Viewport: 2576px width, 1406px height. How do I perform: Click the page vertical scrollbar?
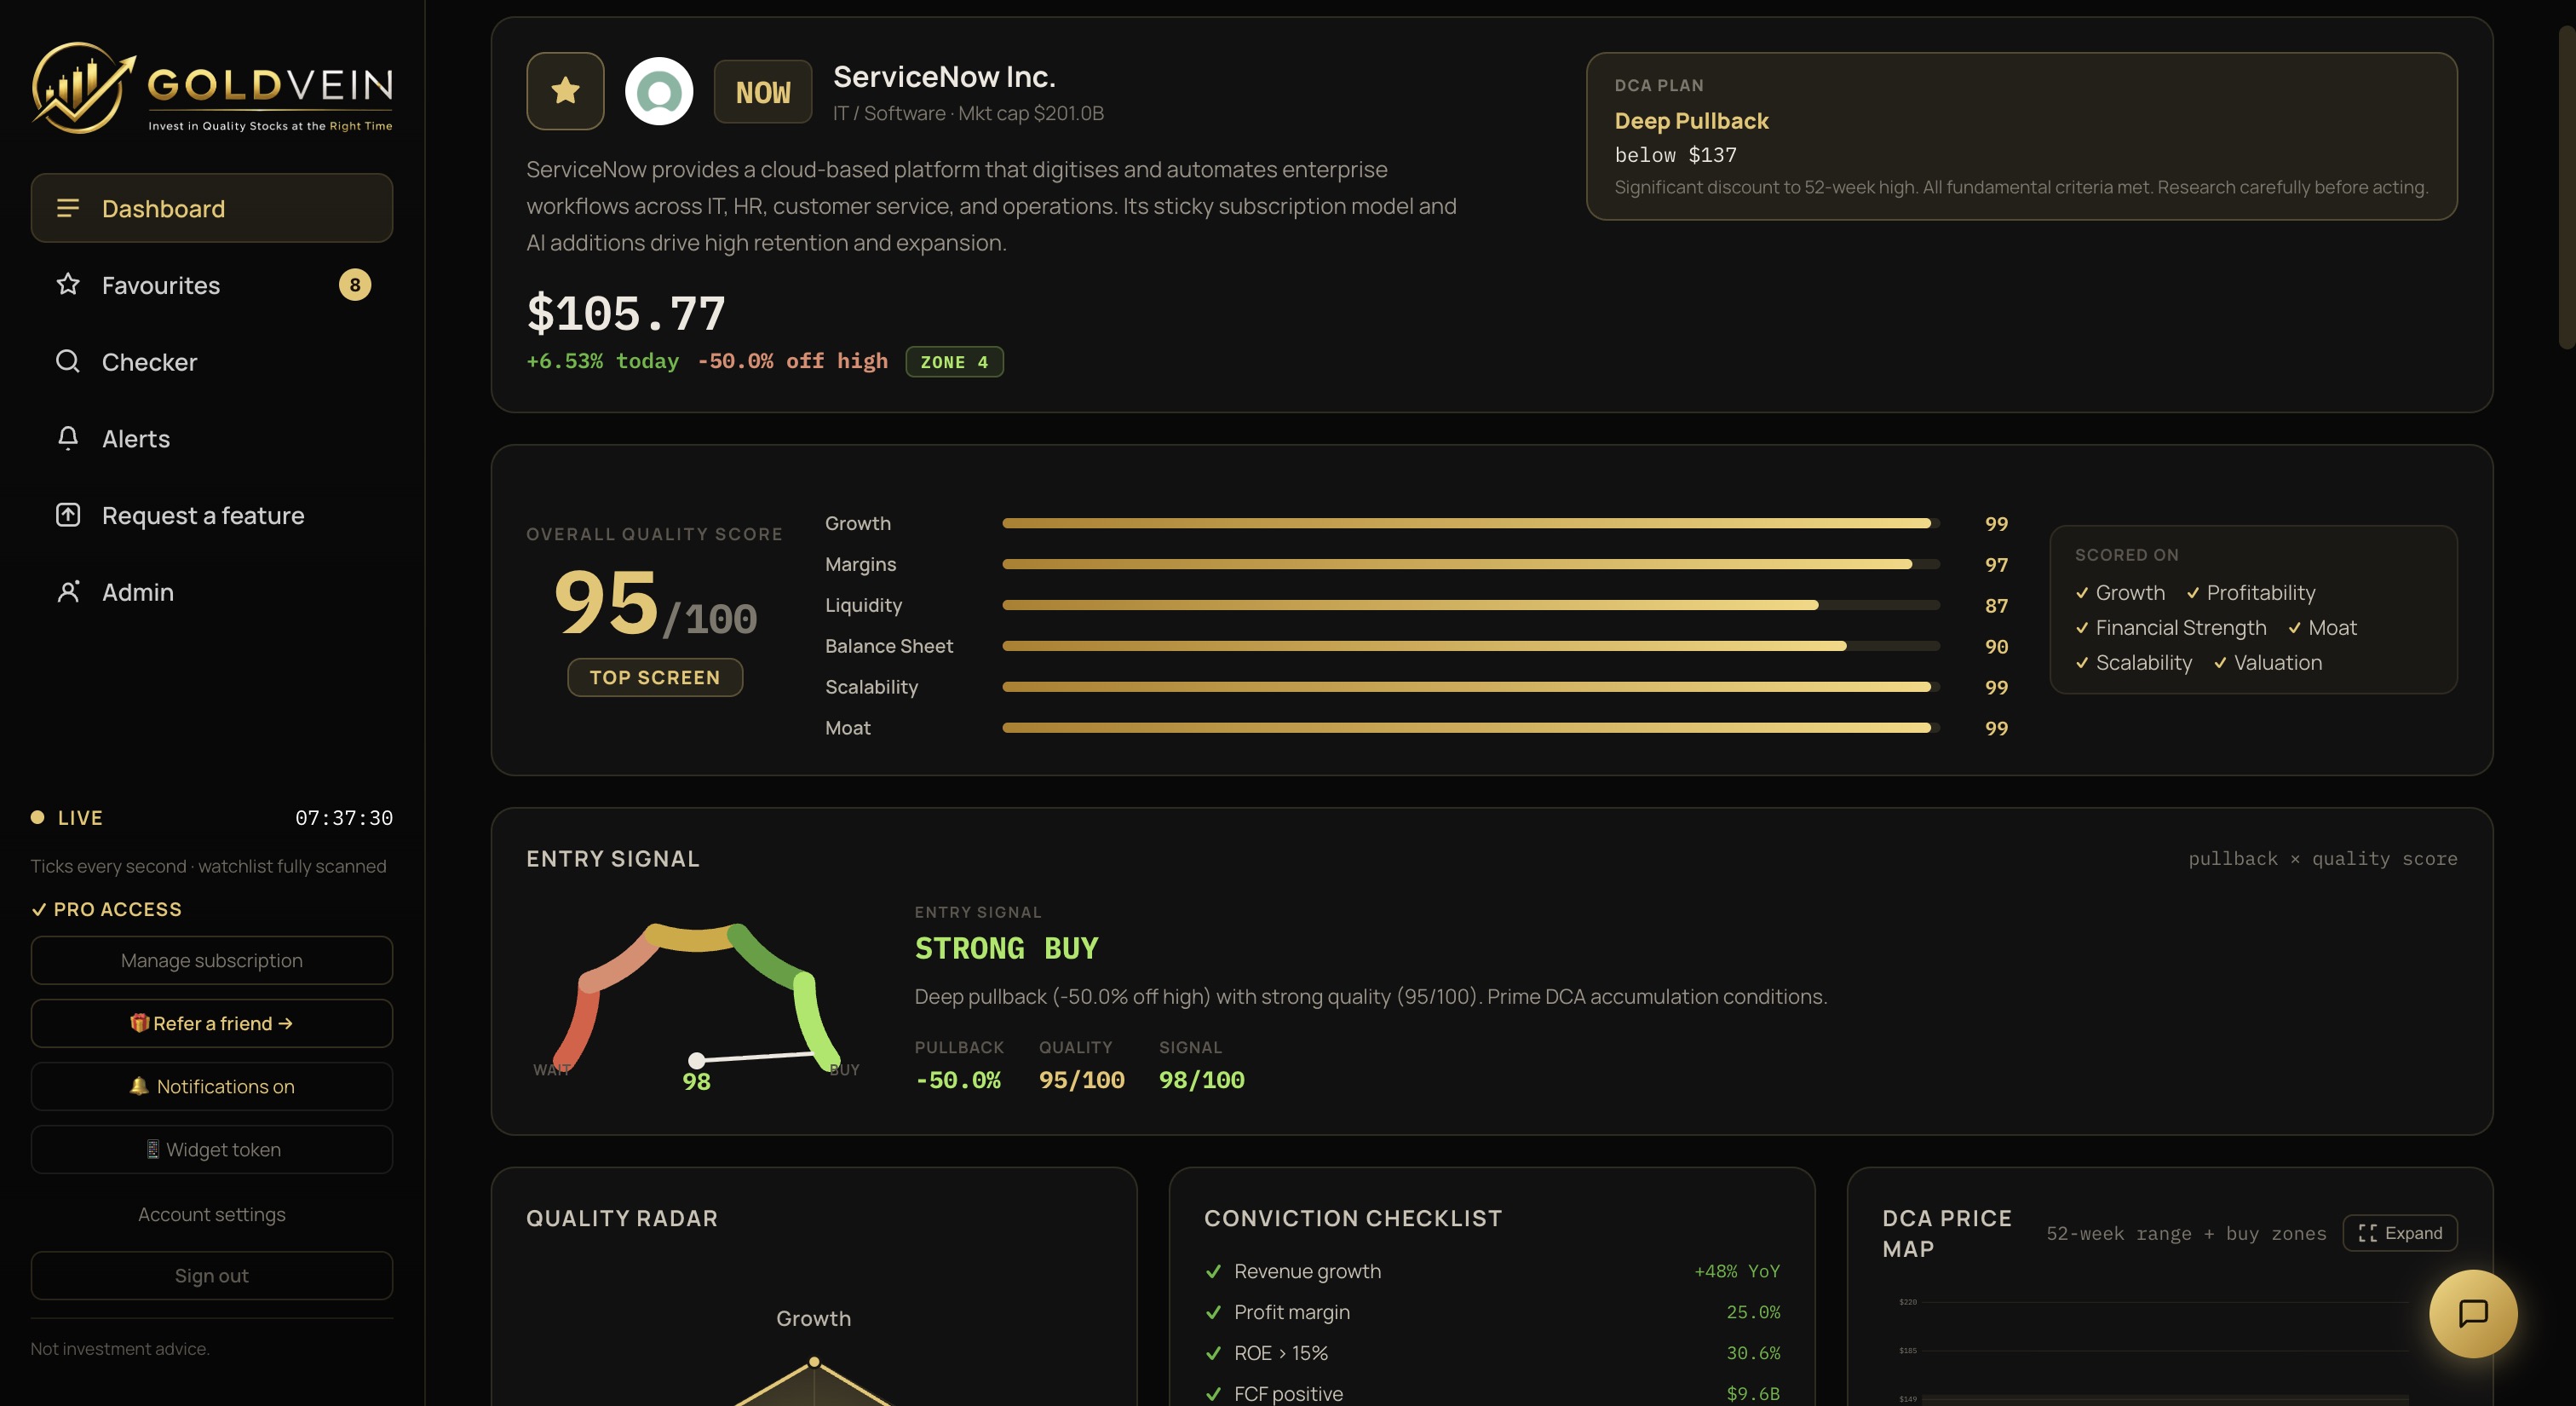coord(2566,185)
